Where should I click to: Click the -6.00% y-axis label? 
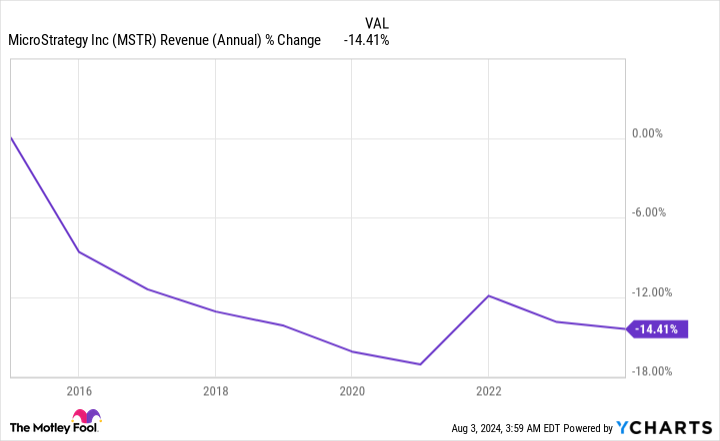pyautogui.click(x=649, y=213)
